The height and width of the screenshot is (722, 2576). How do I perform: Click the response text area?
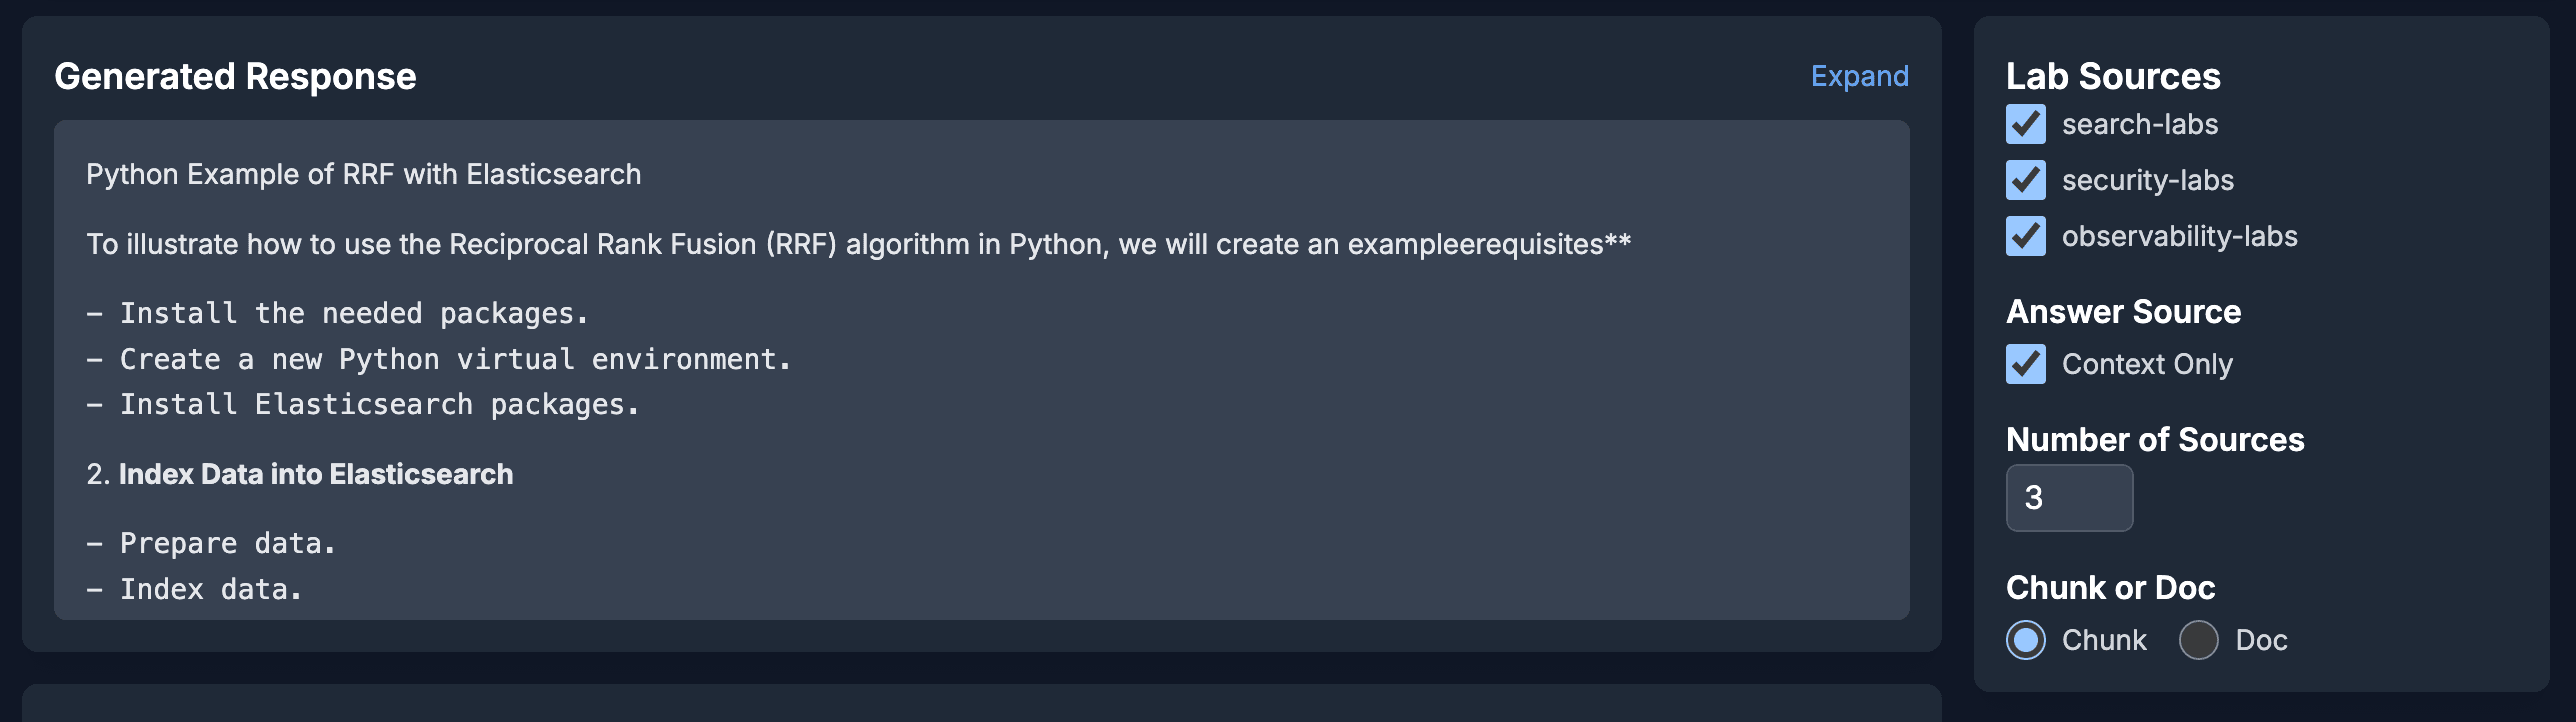point(980,380)
